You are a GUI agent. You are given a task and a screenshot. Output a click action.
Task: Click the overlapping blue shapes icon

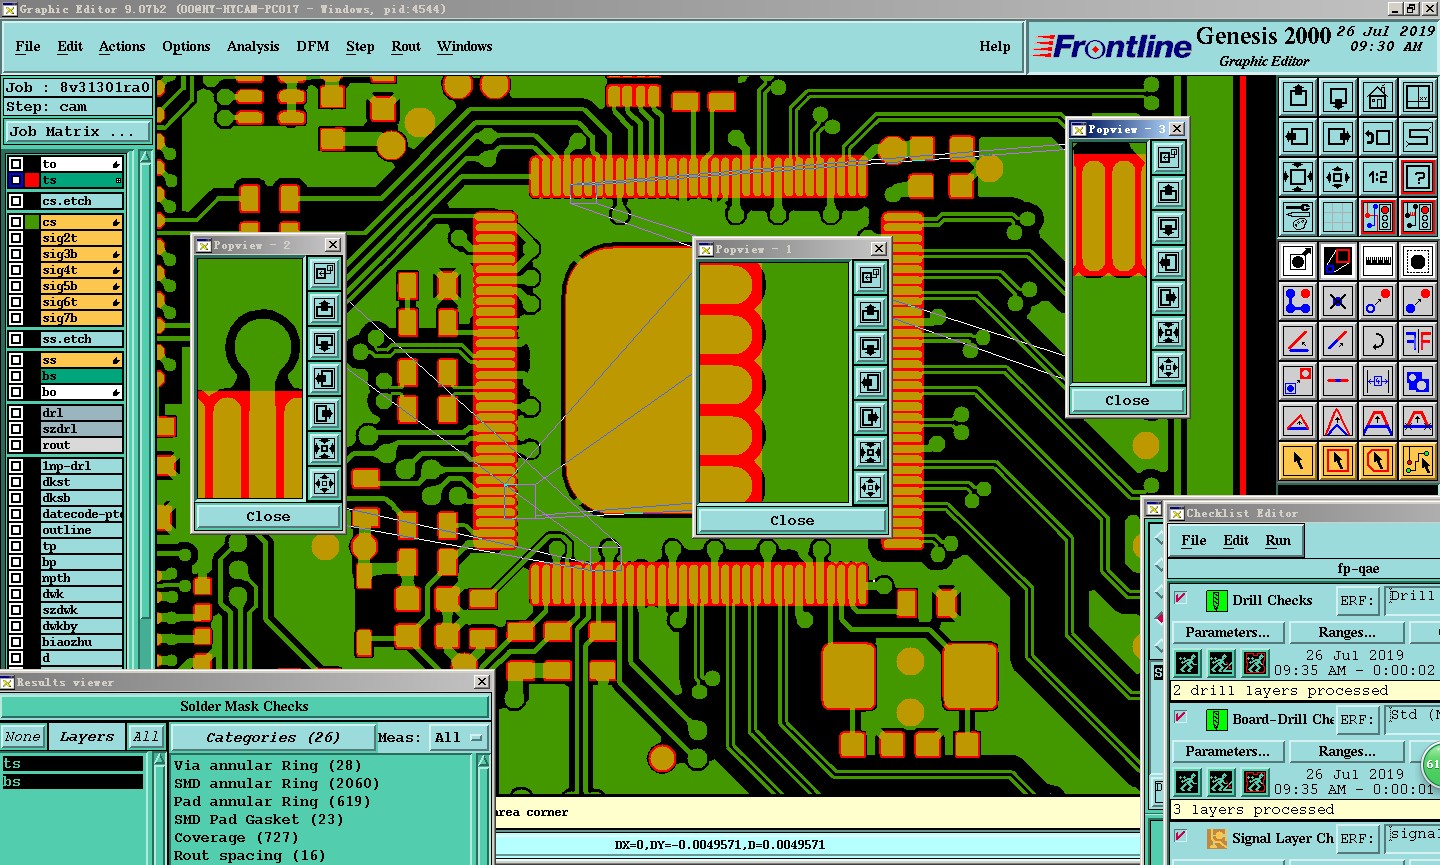pyautogui.click(x=1418, y=381)
